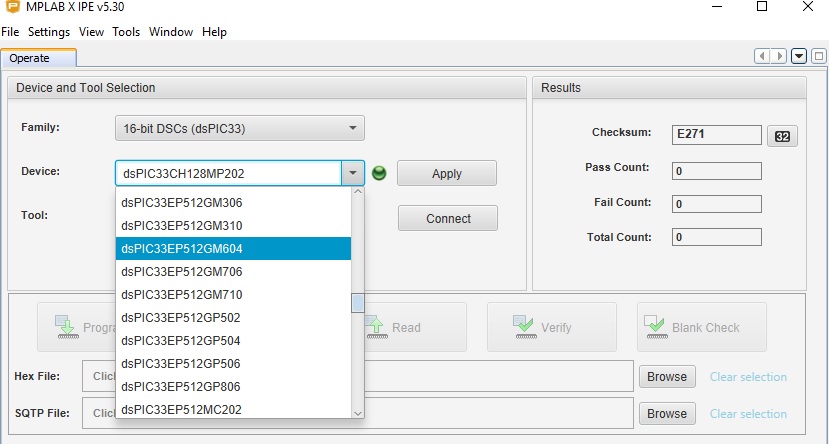This screenshot has height=444, width=829.
Task: Choose dsPIC33EP512GP806 in the dropdown list
Action: (x=233, y=386)
